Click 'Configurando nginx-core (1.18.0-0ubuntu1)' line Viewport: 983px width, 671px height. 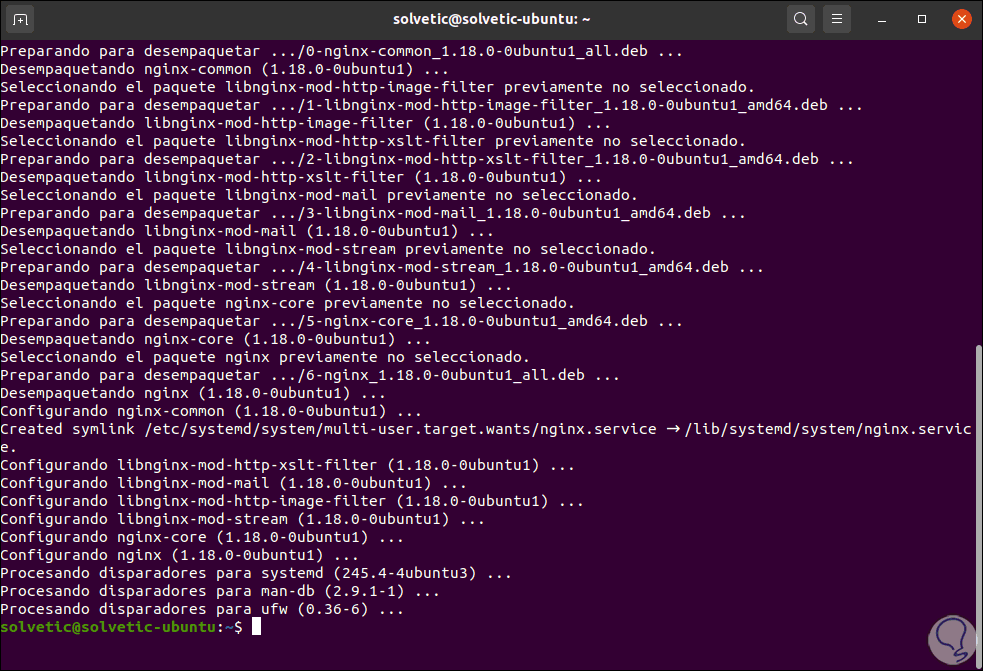[x=202, y=537]
